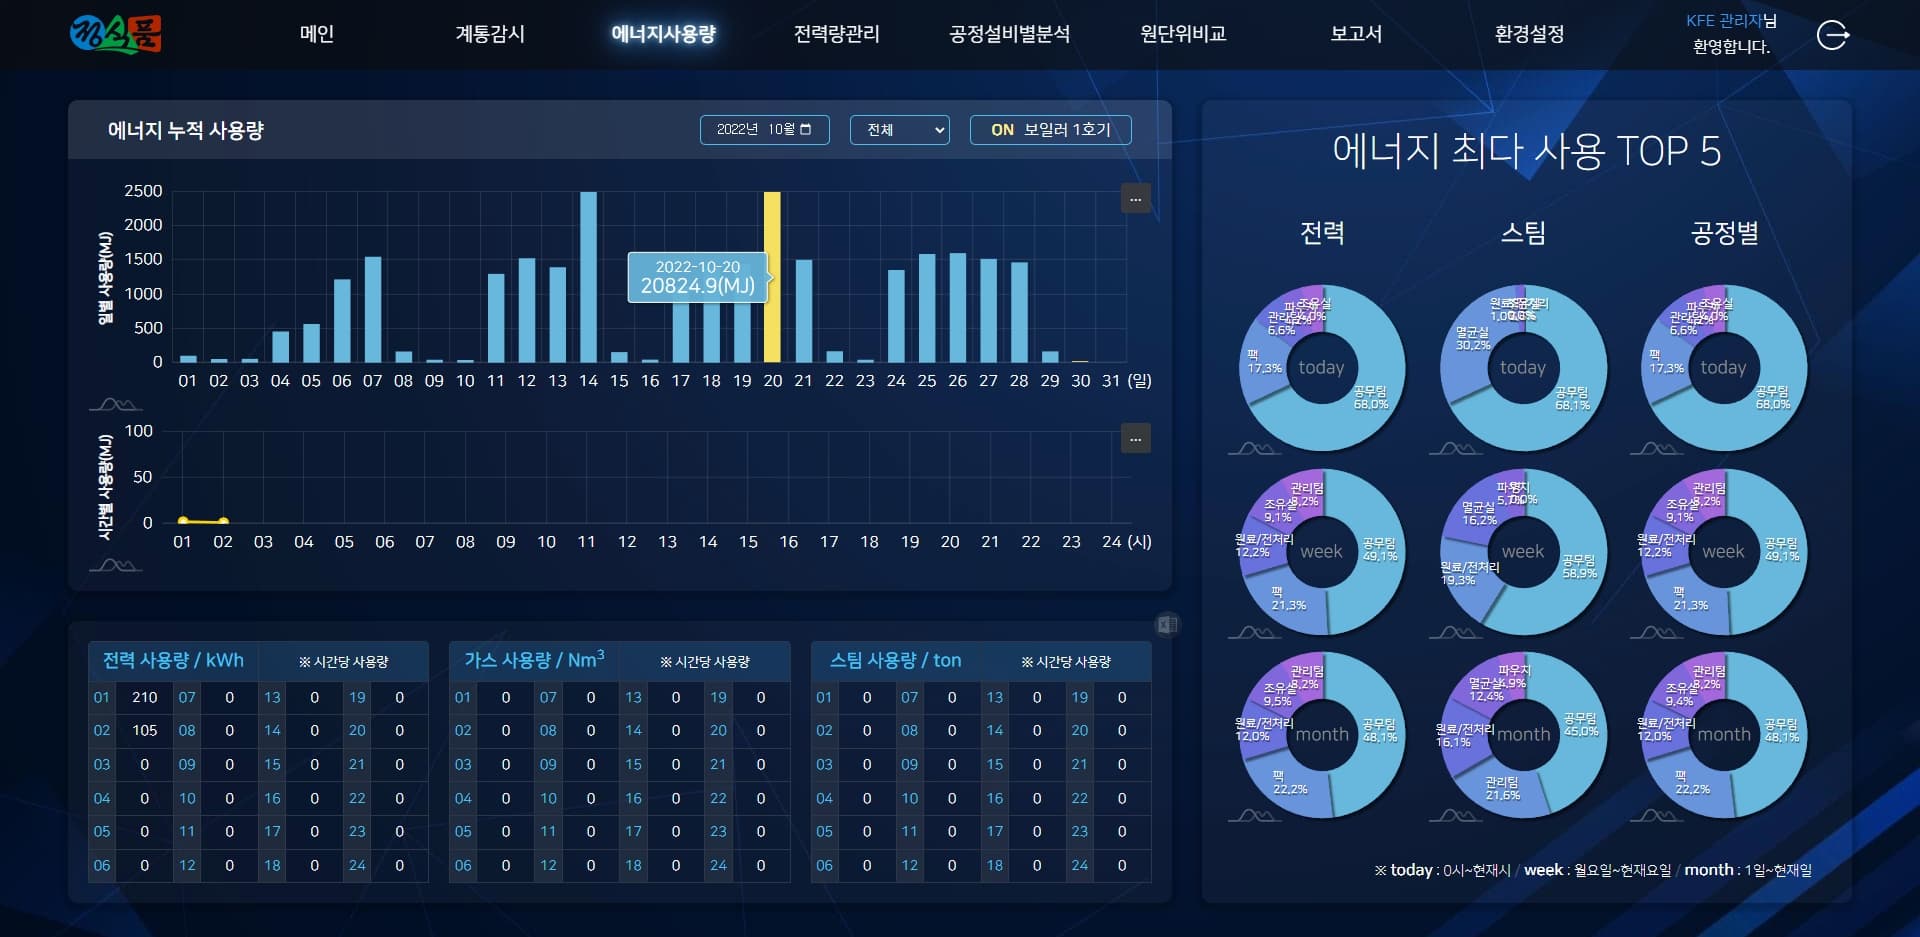Open the daily chart's three-dot menu

[1135, 199]
